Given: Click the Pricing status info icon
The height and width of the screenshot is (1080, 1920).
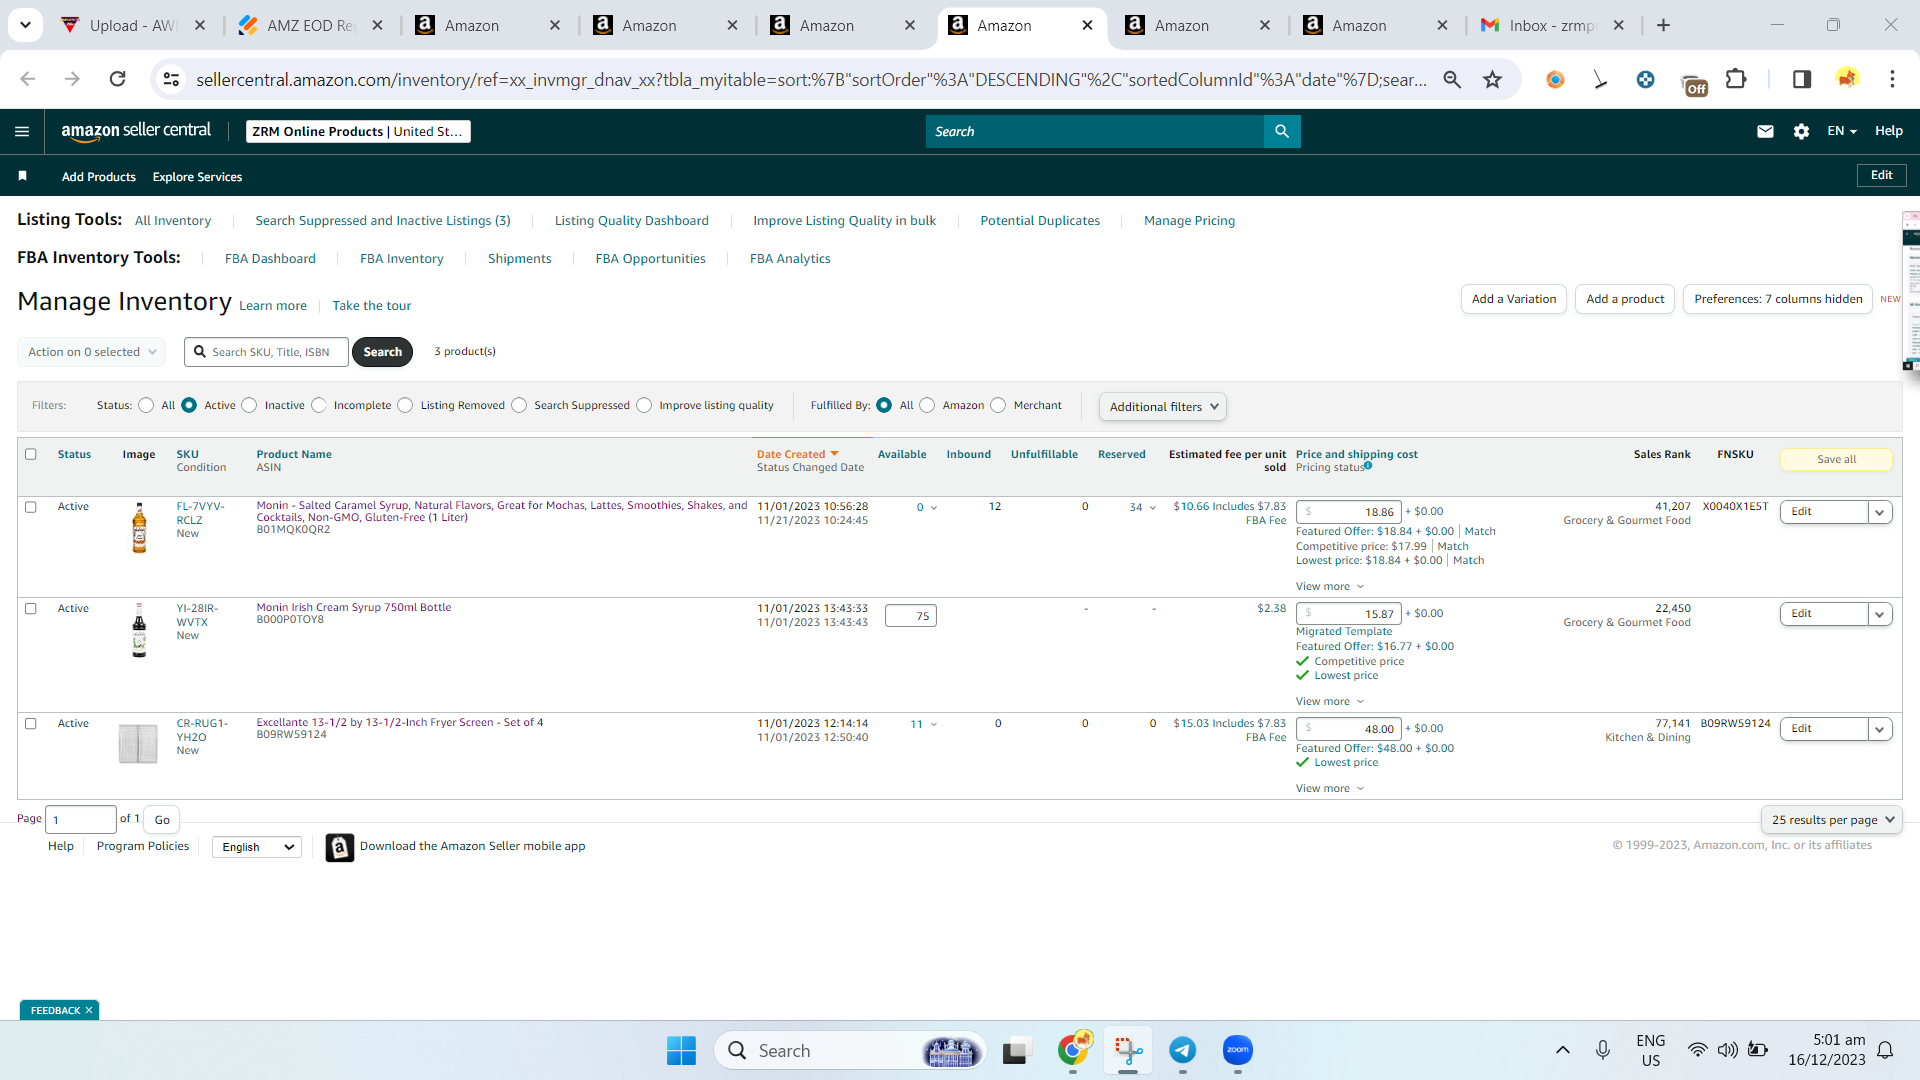Looking at the screenshot, I should click(x=1368, y=466).
